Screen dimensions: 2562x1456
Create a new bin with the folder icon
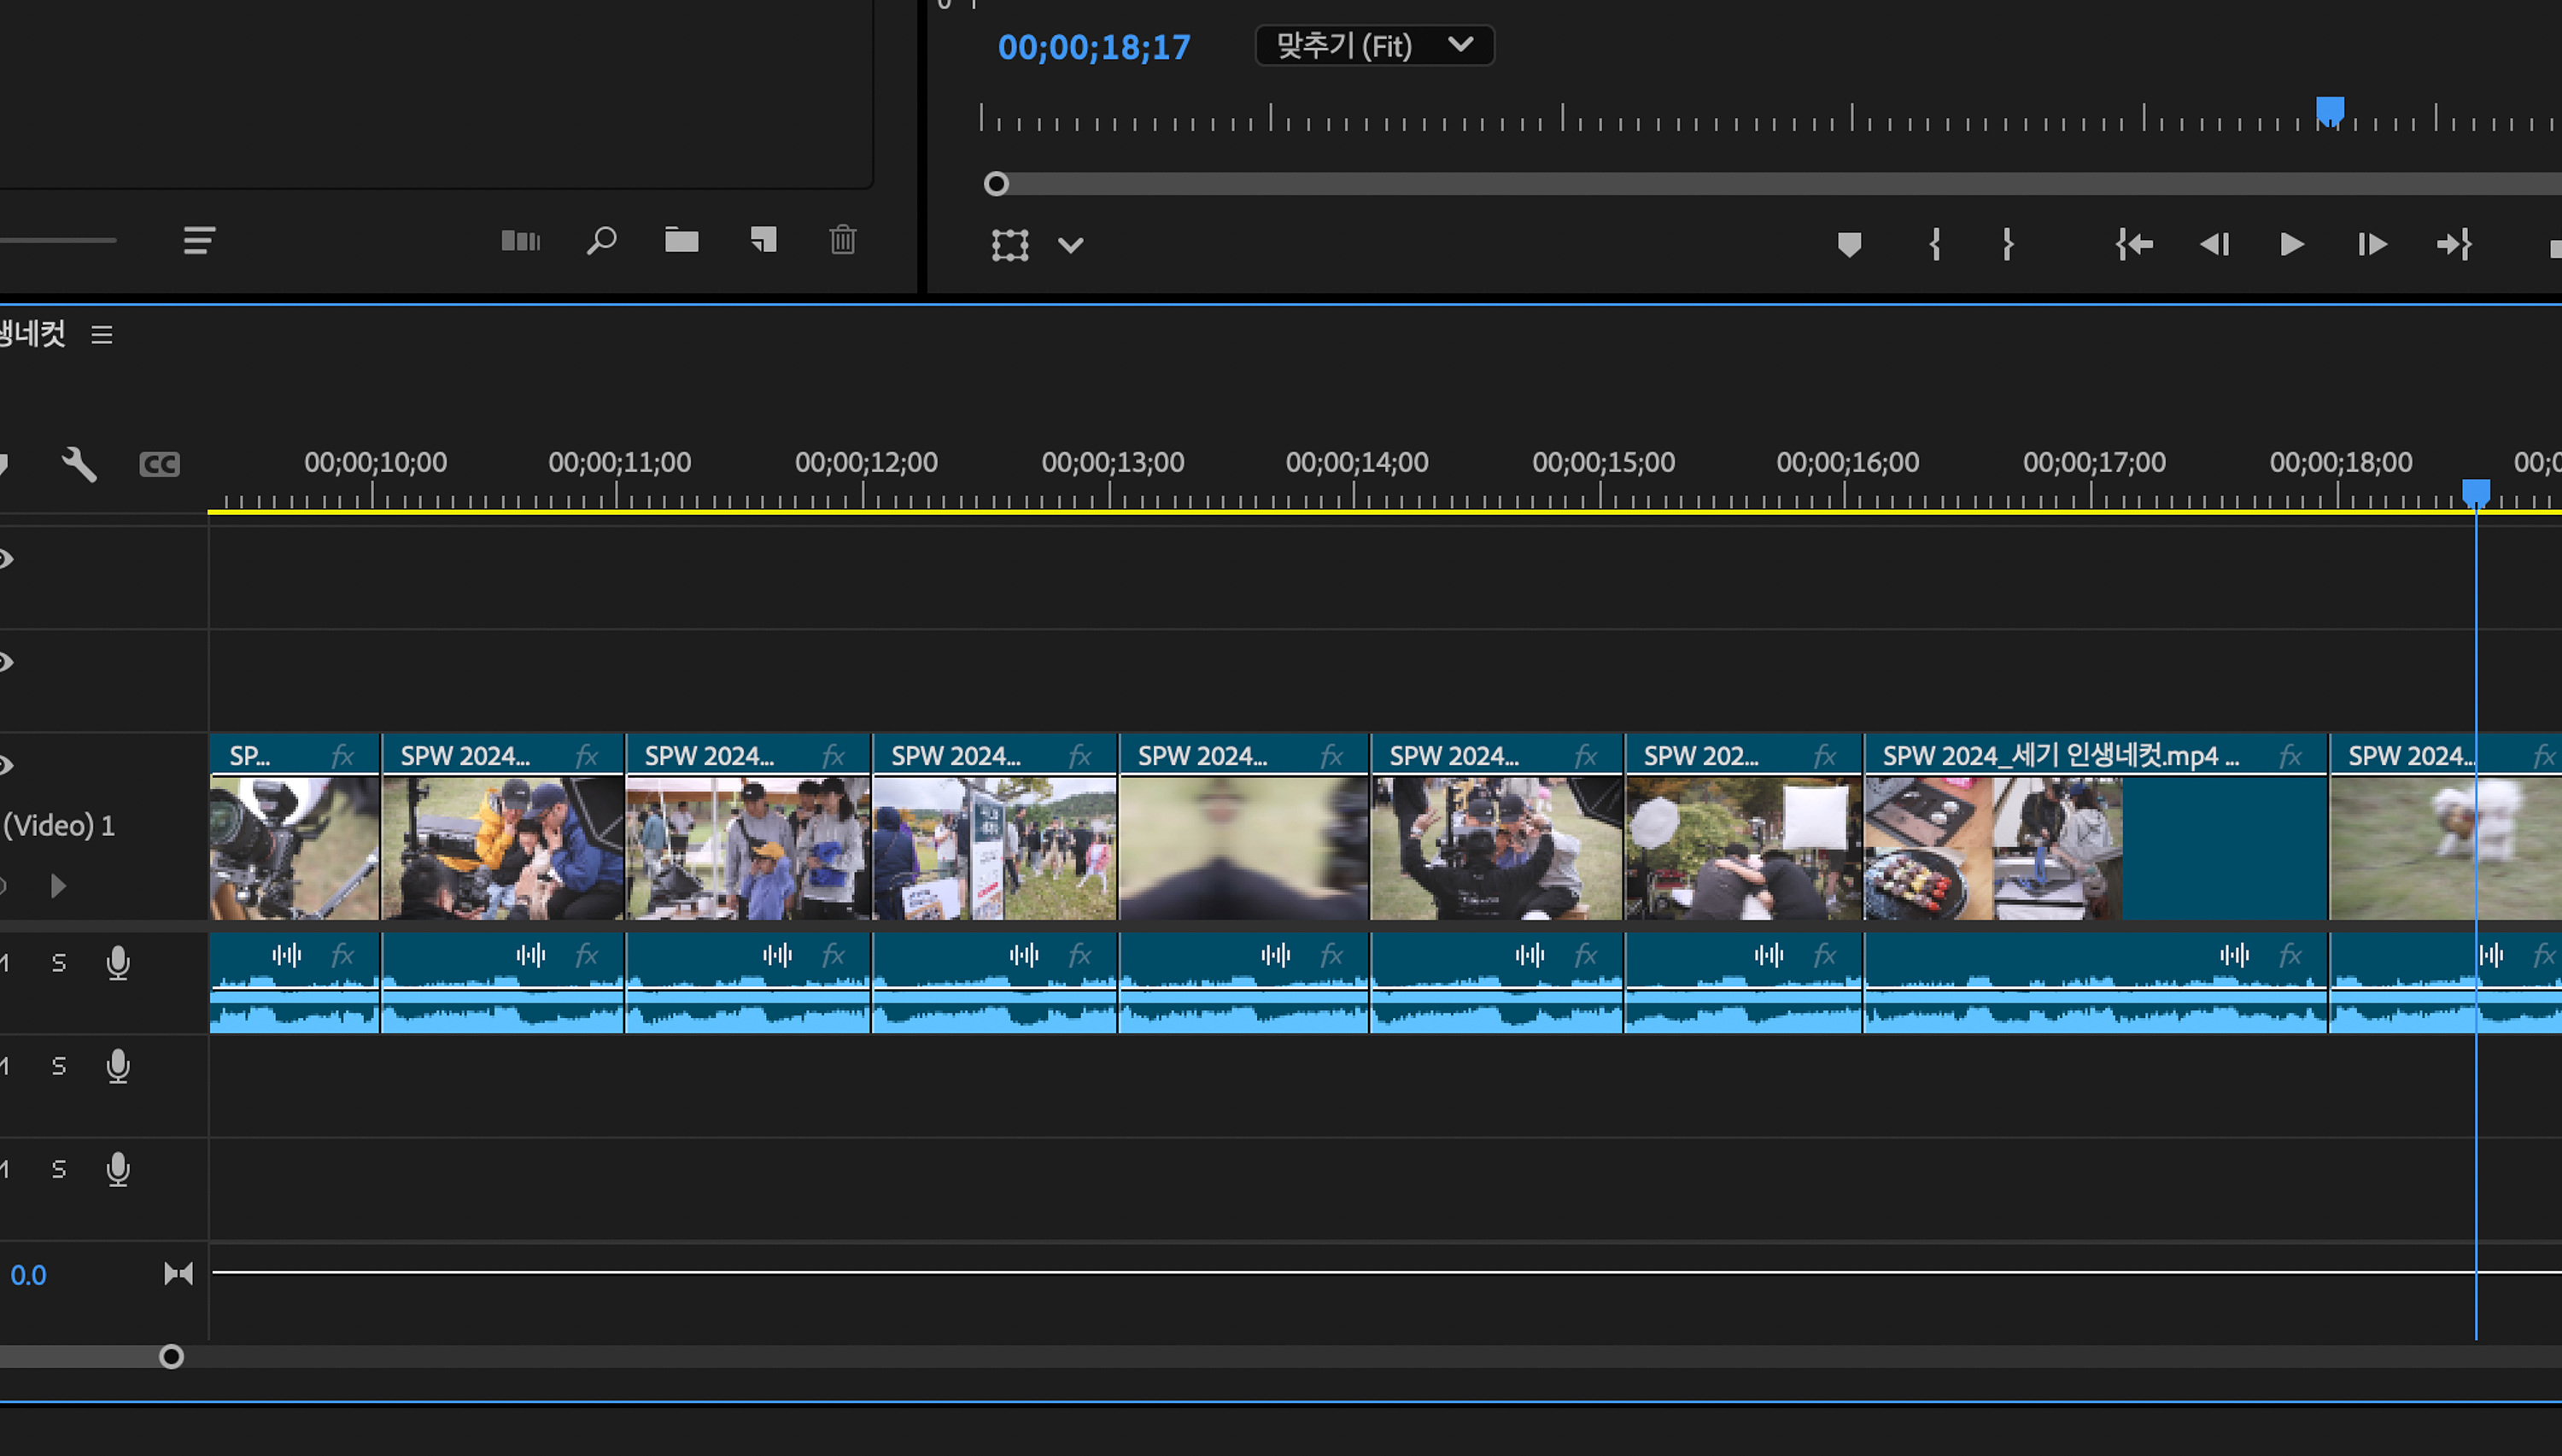(x=681, y=241)
